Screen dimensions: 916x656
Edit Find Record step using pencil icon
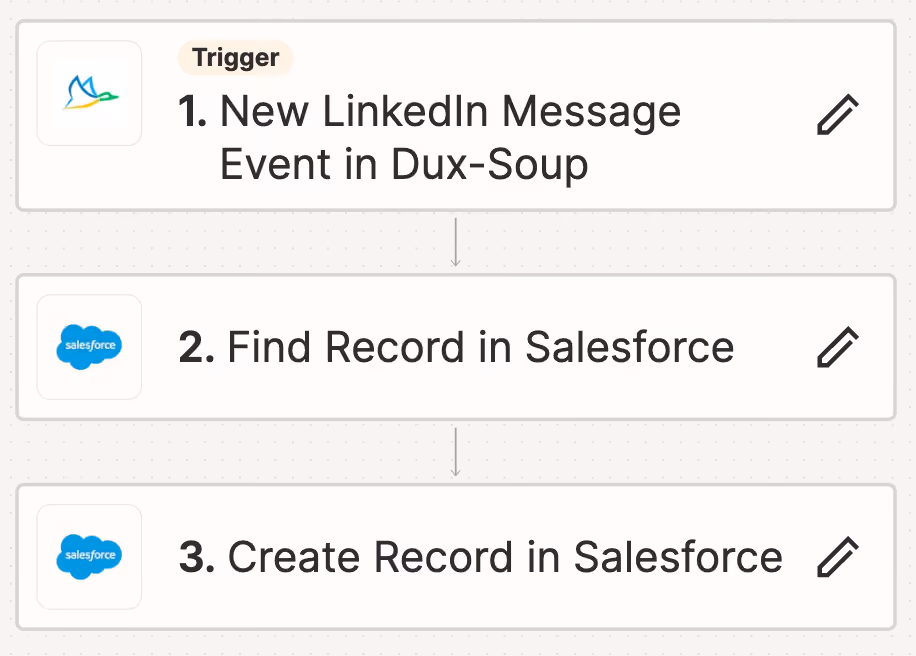(838, 347)
